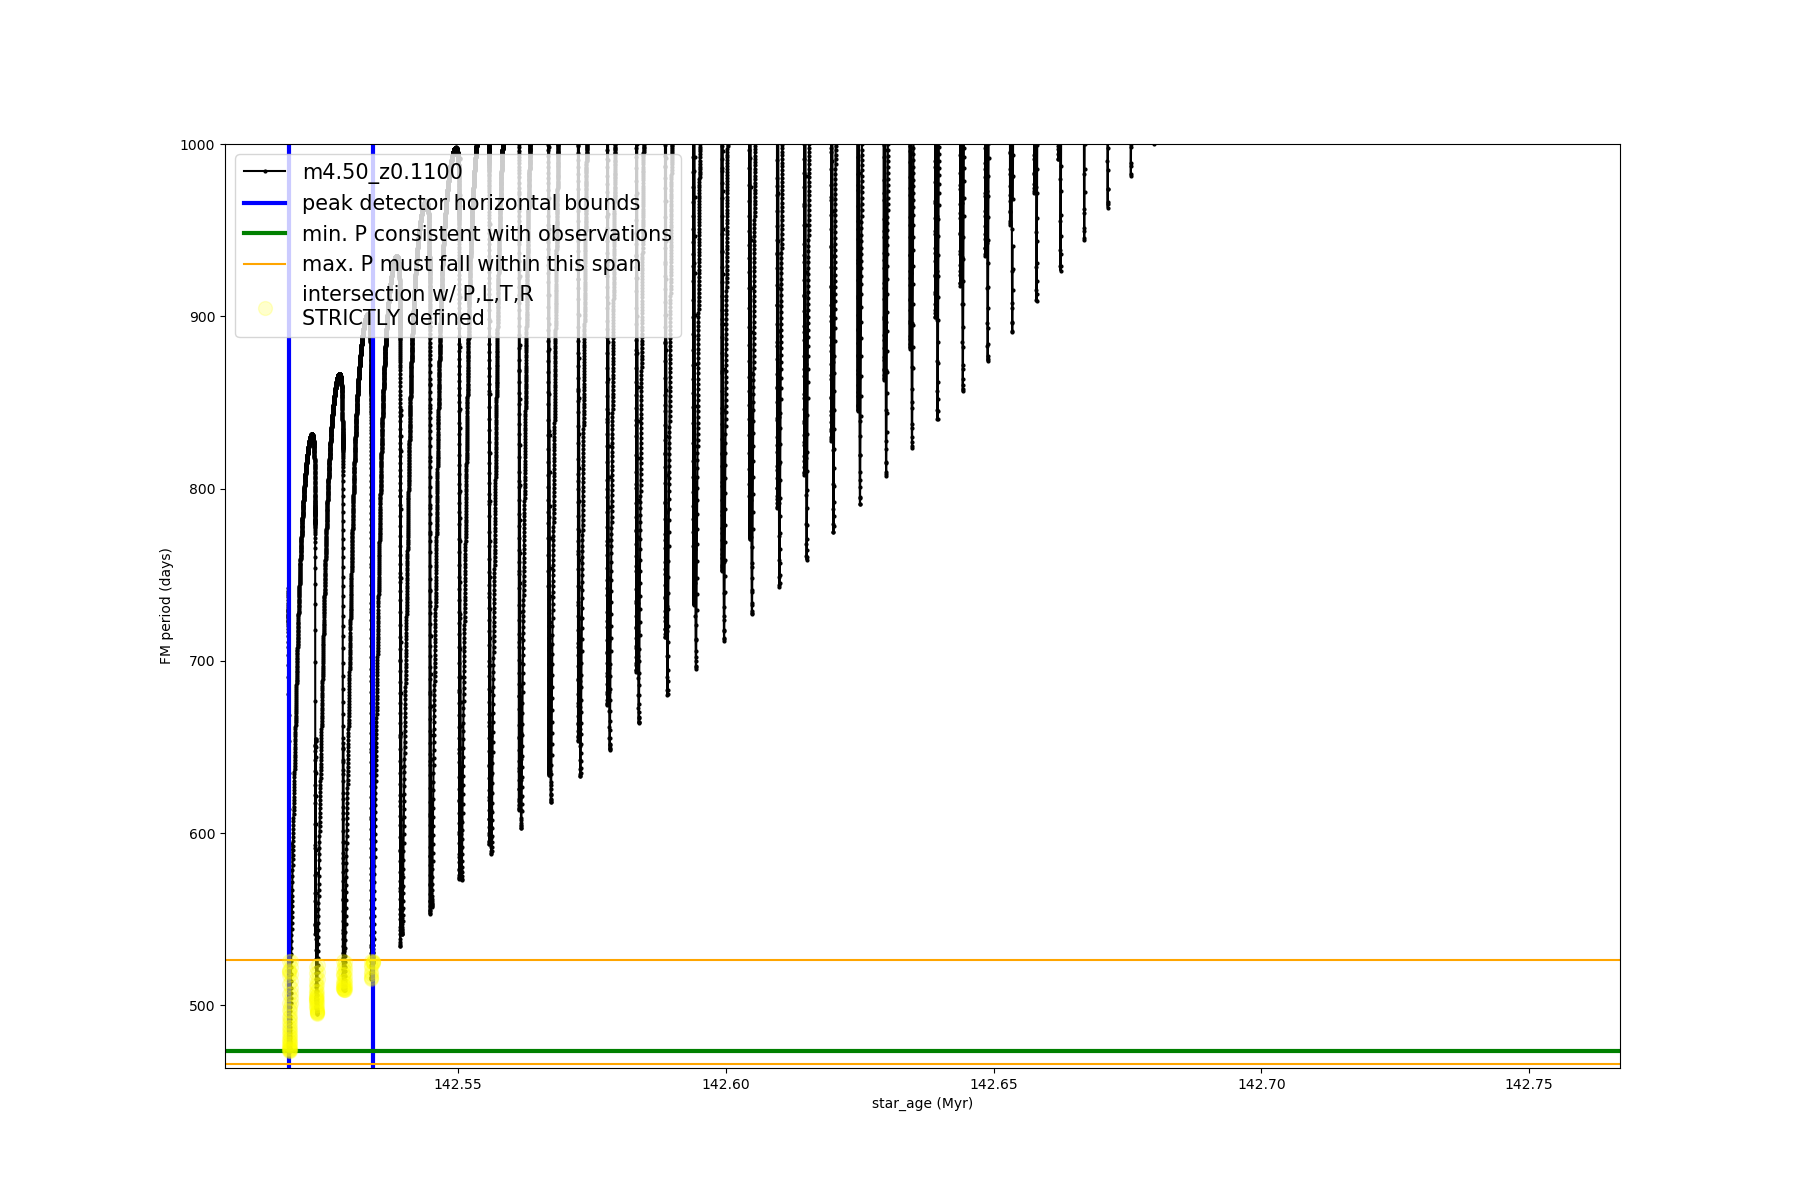Click the "star_age (Myr)" x-axis label

922,1103
